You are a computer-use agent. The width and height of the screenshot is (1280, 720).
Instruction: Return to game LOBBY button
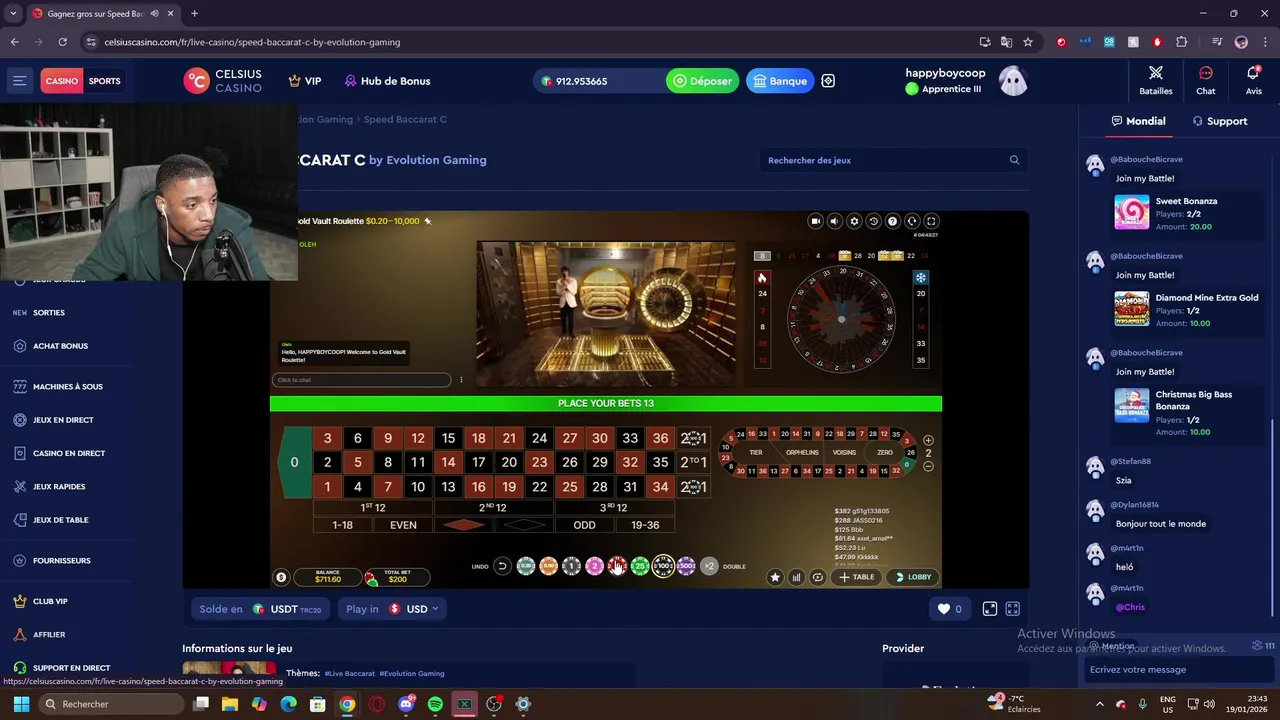tap(913, 577)
